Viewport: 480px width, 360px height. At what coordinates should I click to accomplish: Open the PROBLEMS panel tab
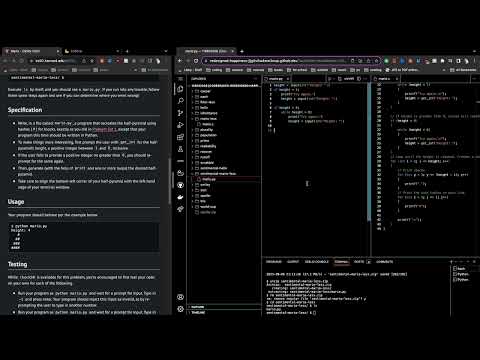pyautogui.click(x=274, y=262)
